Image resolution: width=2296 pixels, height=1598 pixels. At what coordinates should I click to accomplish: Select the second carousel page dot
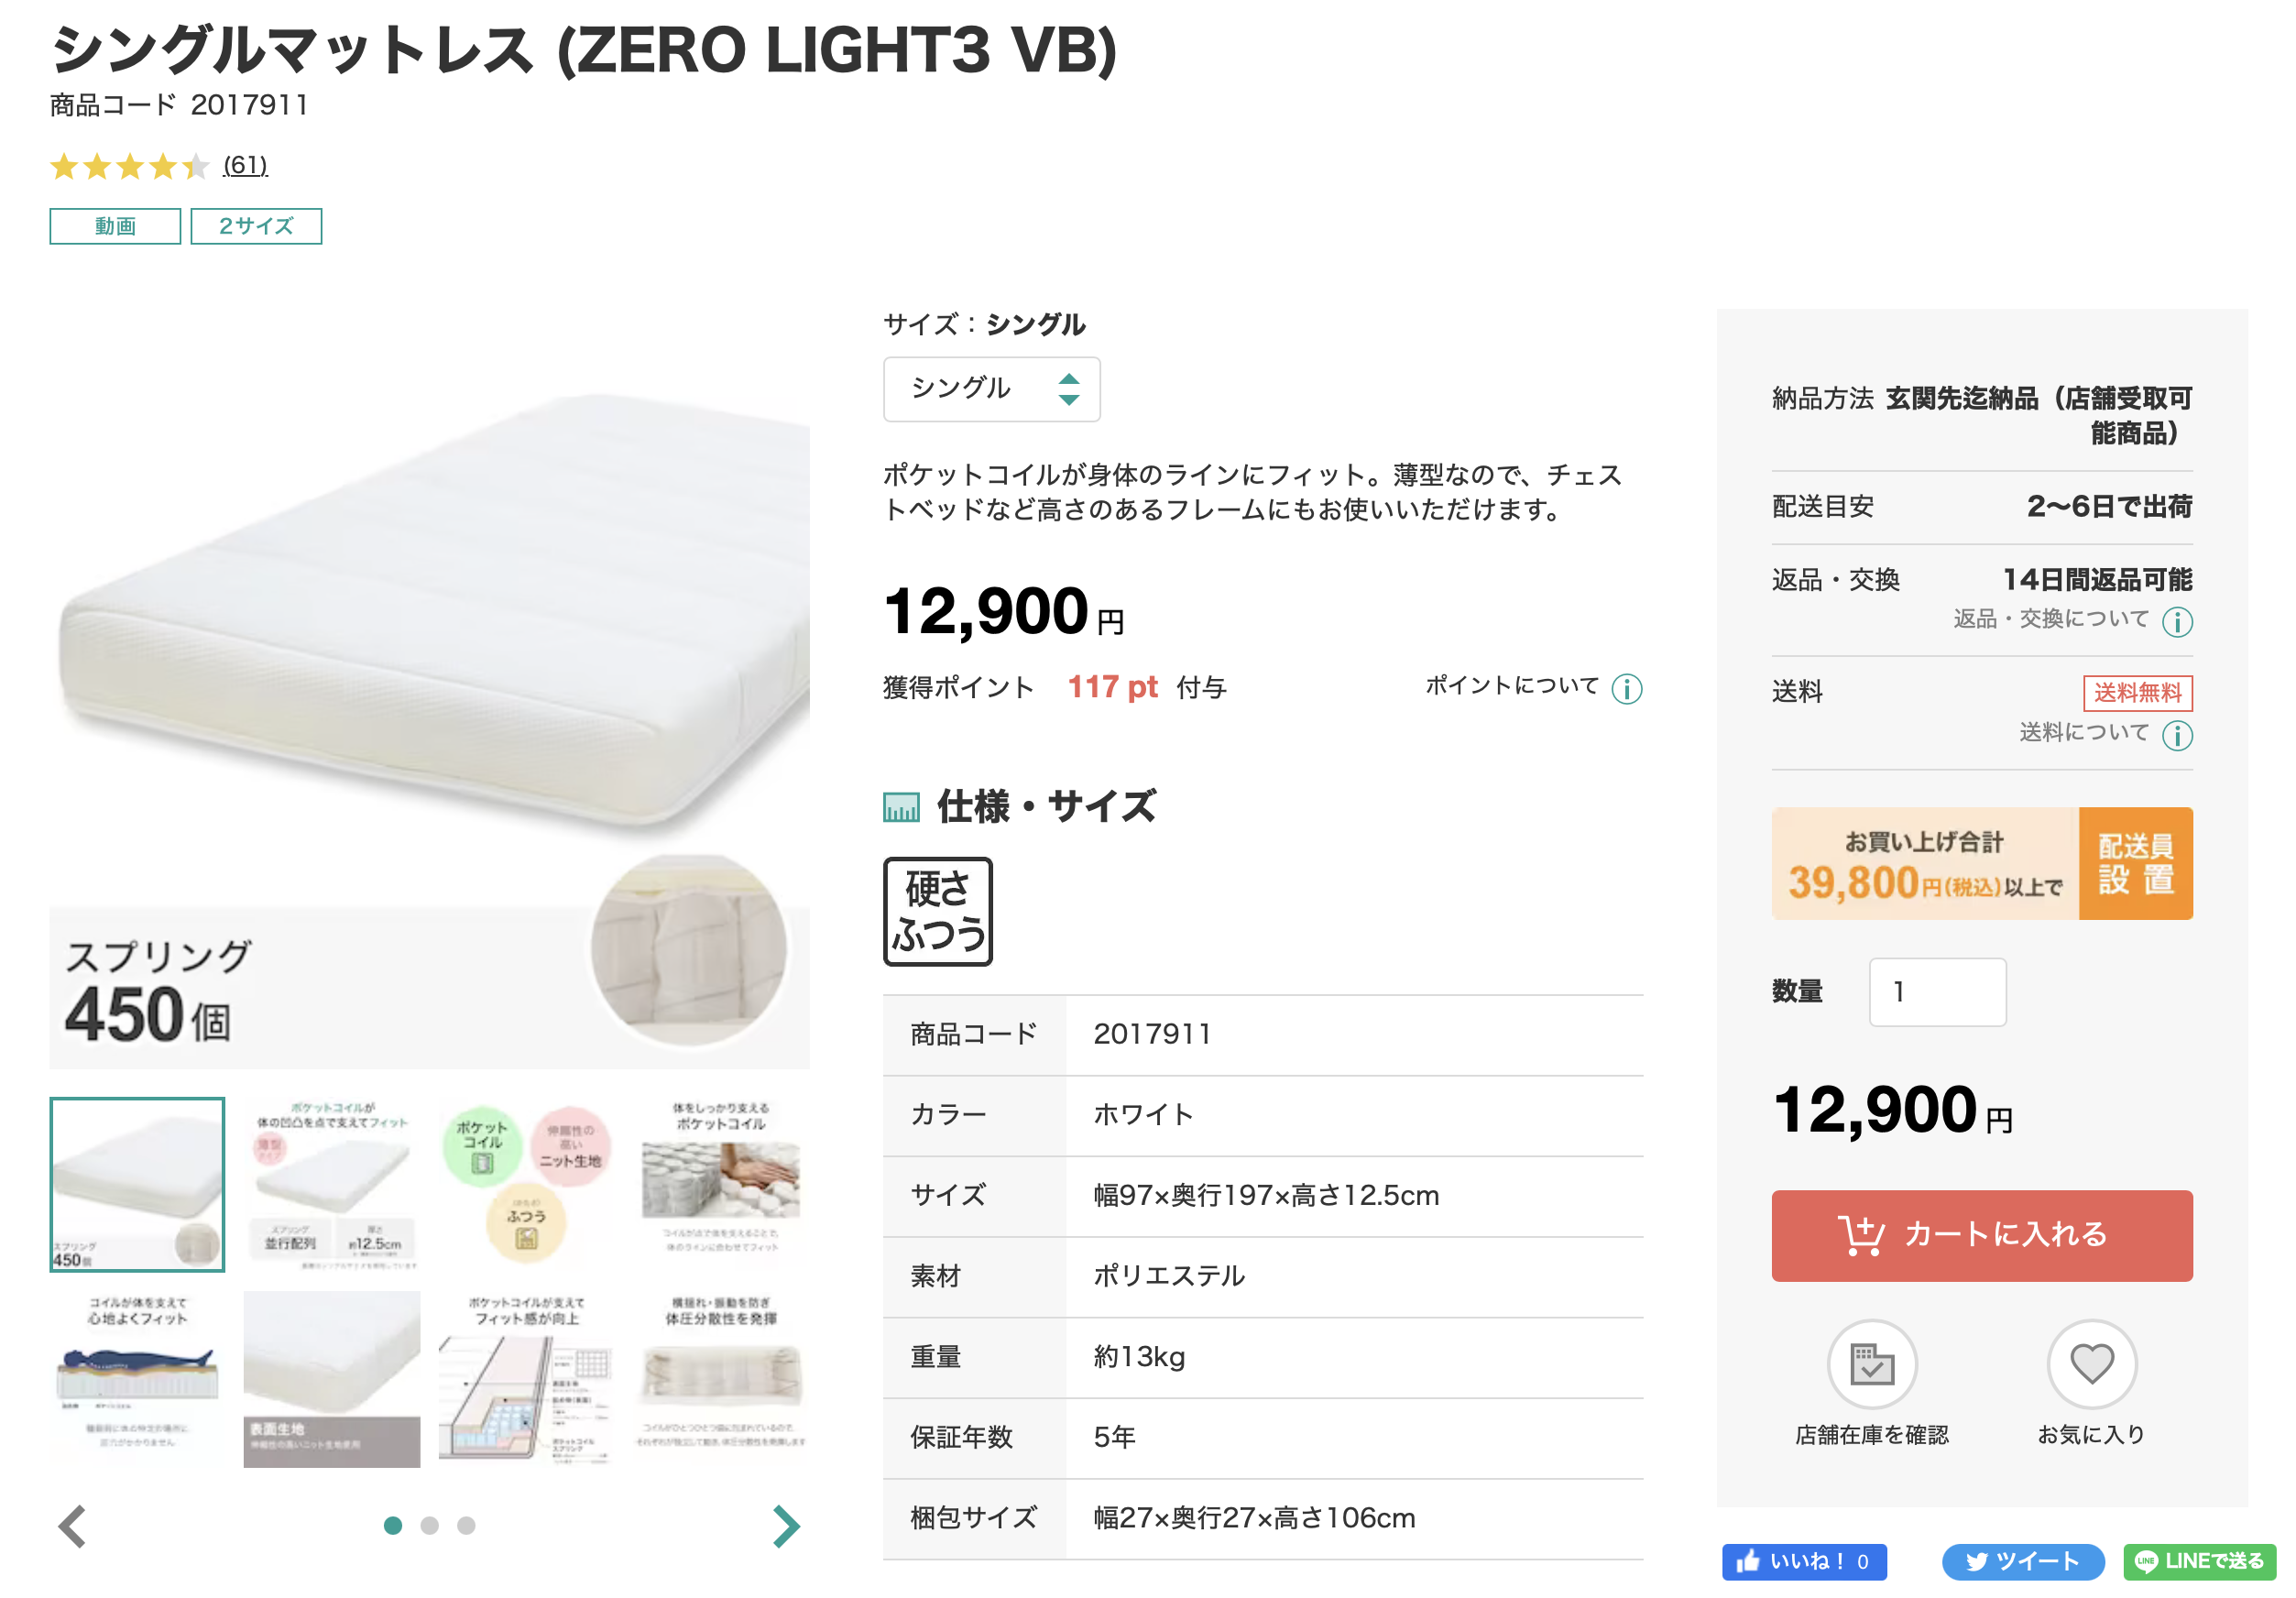[x=430, y=1525]
